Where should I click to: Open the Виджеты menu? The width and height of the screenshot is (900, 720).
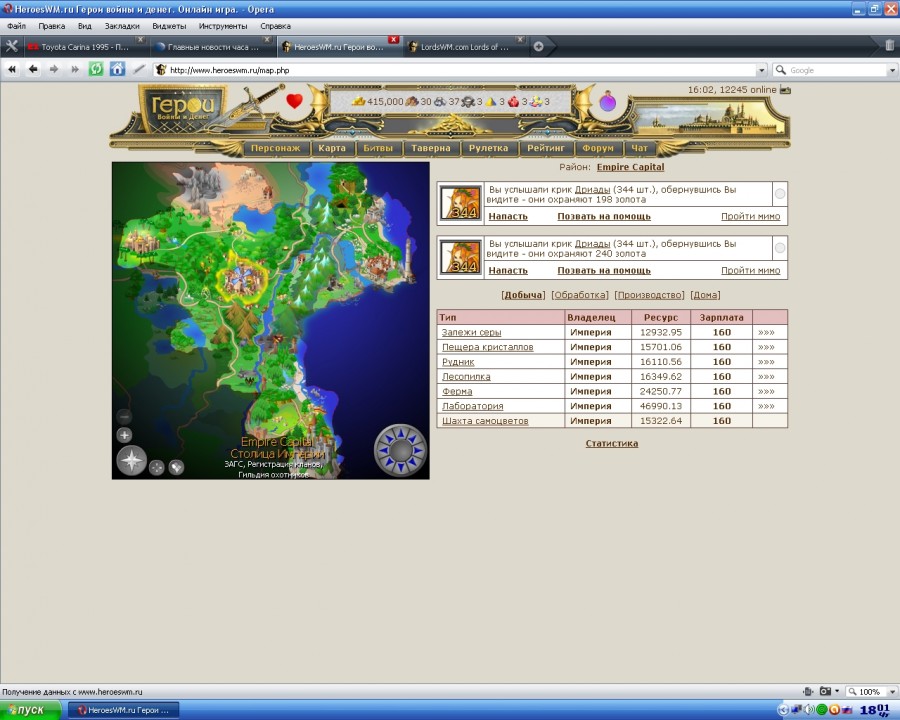pyautogui.click(x=169, y=26)
